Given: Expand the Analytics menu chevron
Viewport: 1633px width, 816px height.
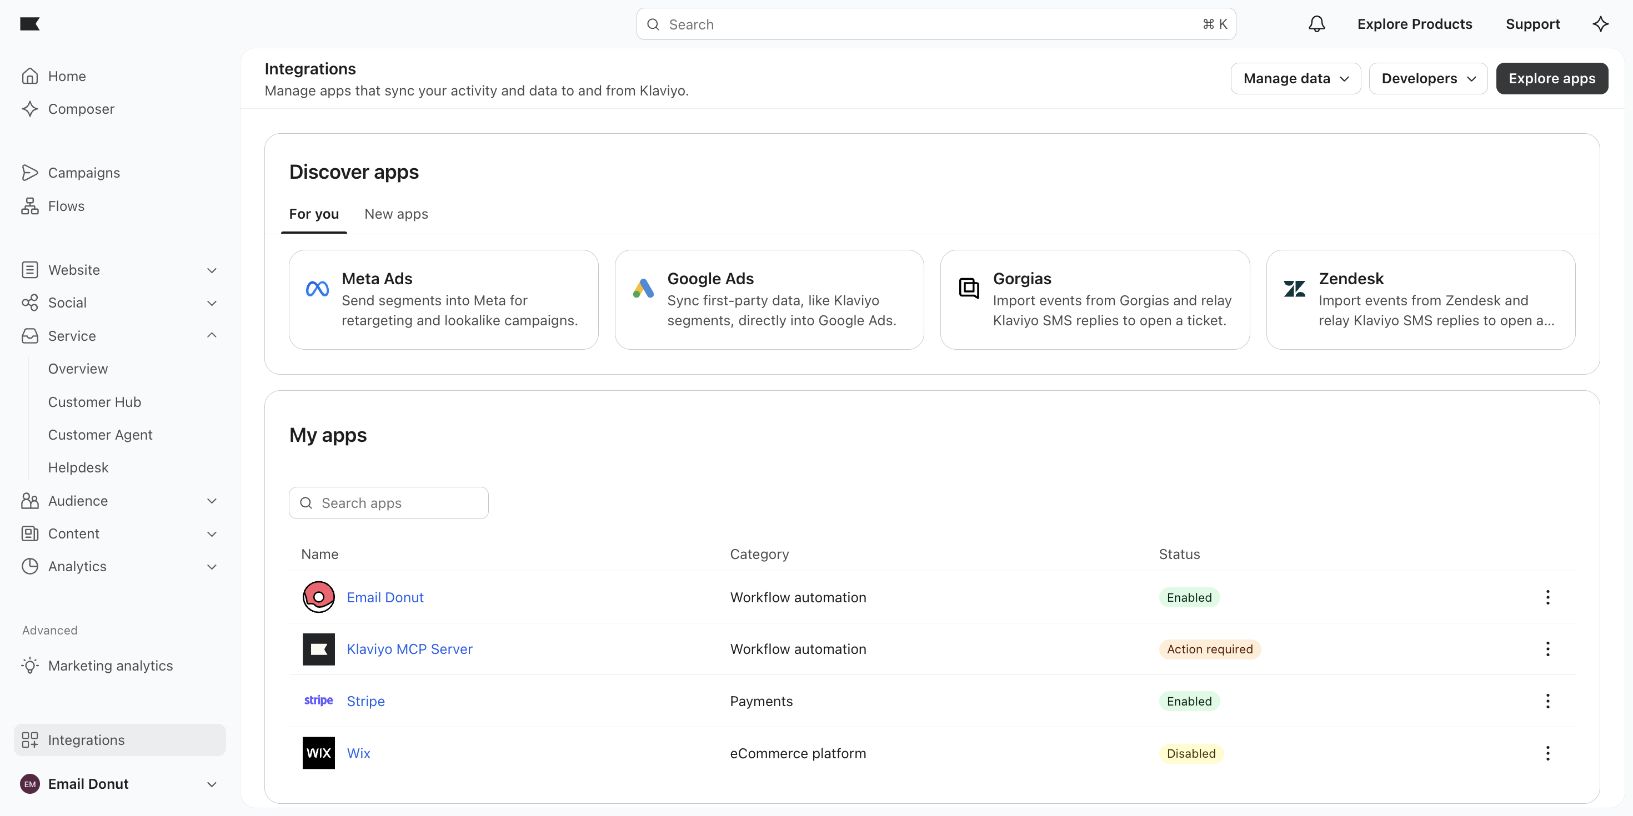Looking at the screenshot, I should pyautogui.click(x=212, y=566).
